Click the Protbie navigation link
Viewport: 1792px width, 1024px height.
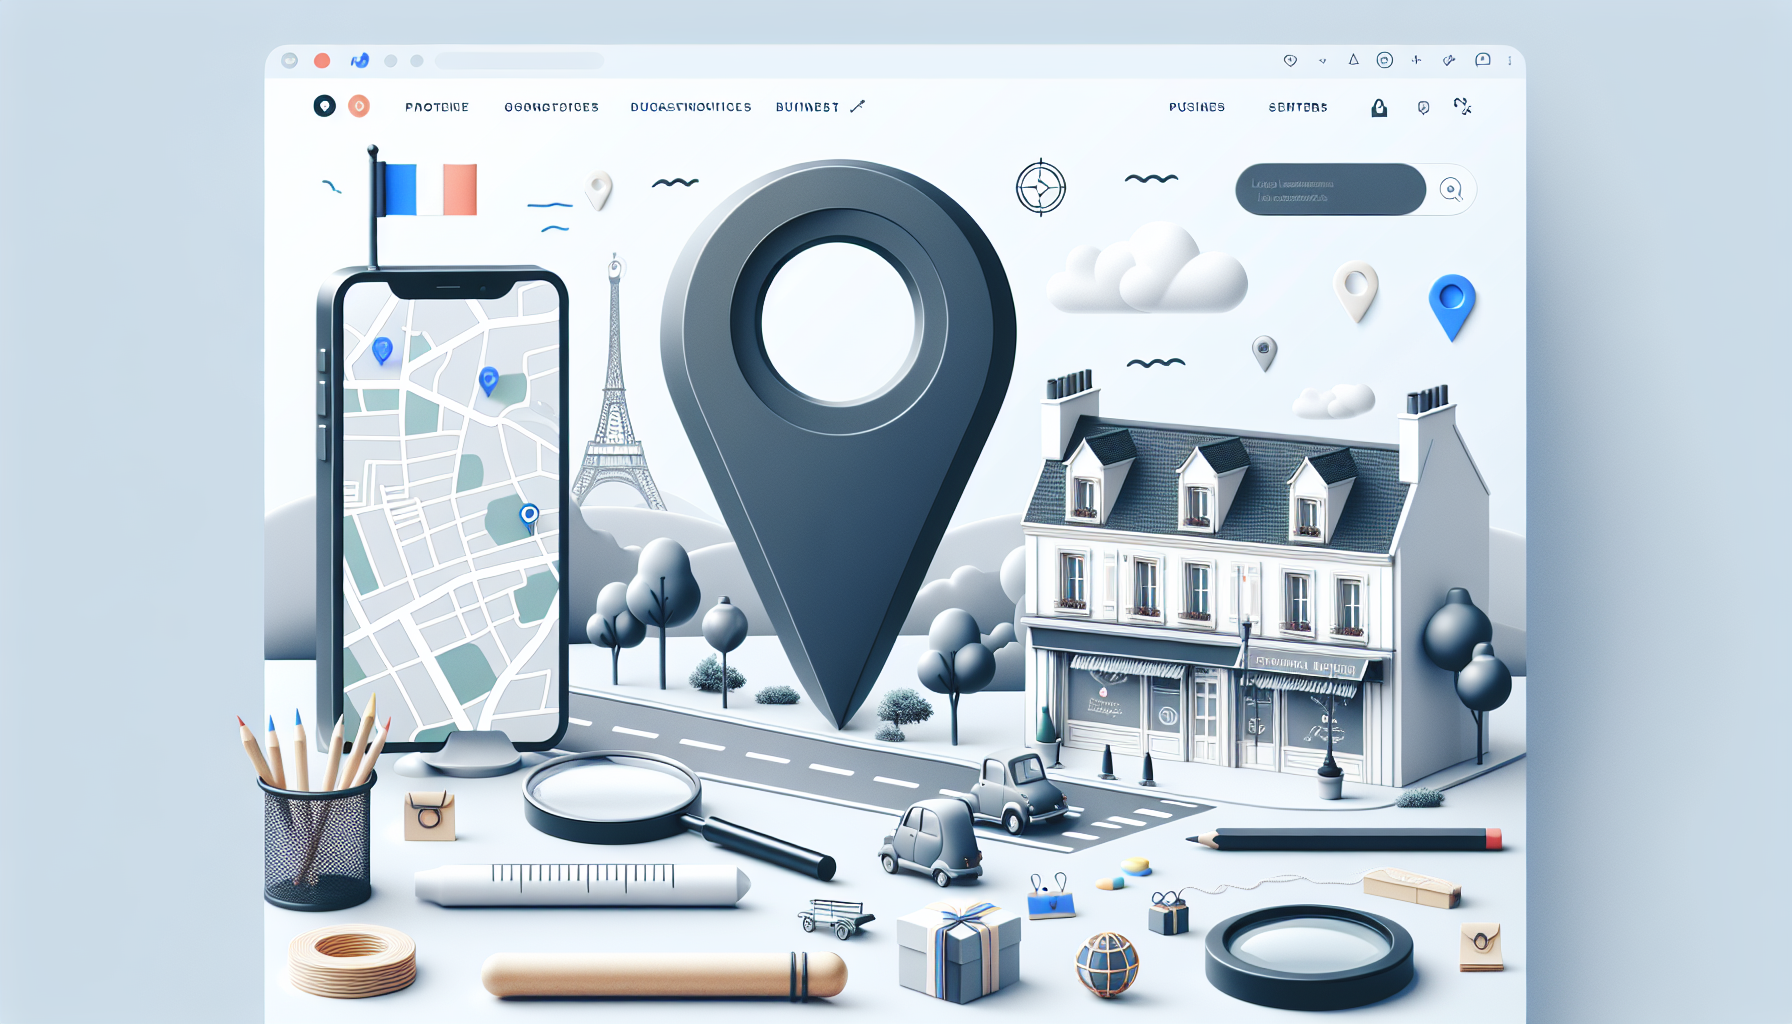(437, 106)
